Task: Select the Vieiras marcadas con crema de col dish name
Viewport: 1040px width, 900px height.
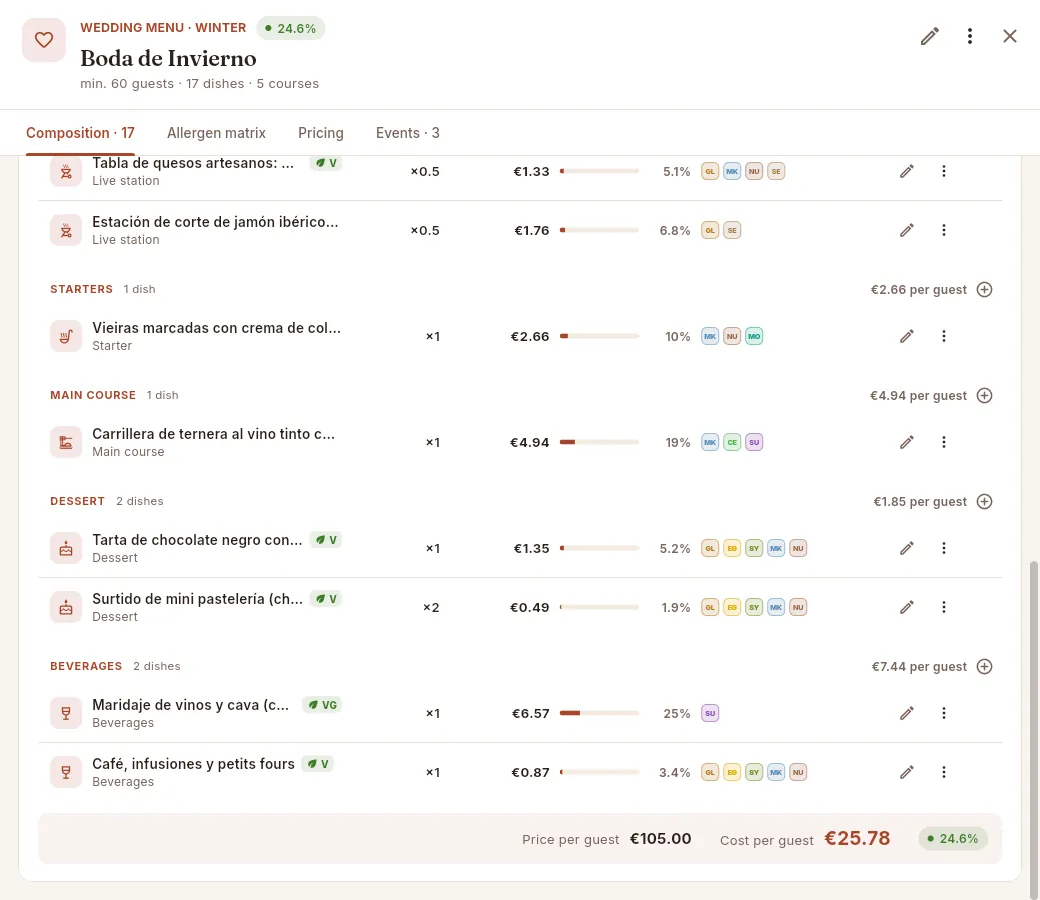Action: click(216, 328)
